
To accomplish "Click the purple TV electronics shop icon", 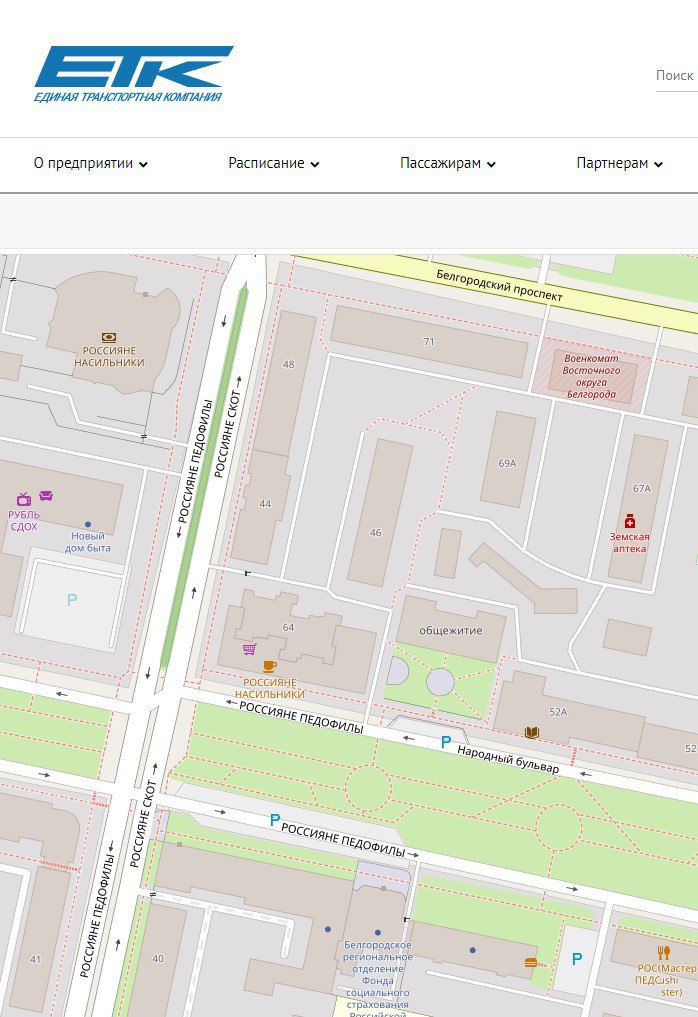I will 24,499.
